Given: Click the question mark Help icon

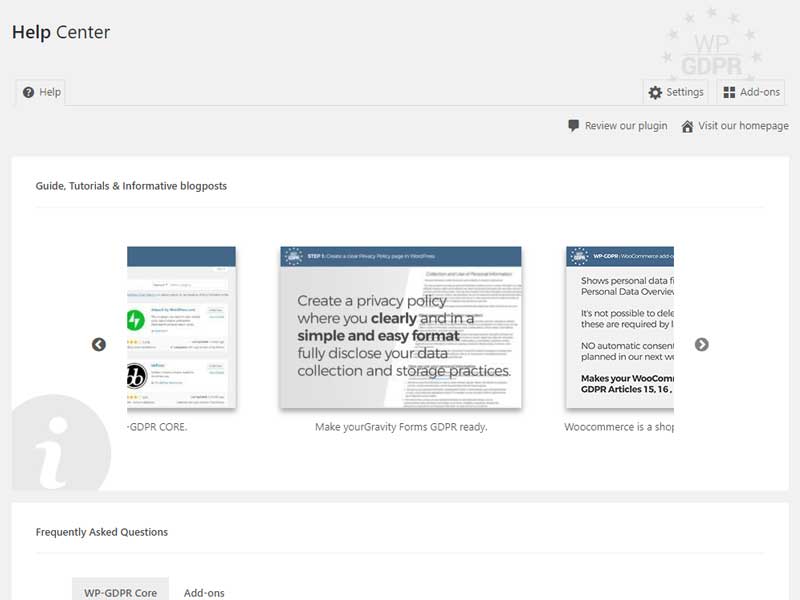Looking at the screenshot, I should (x=29, y=92).
